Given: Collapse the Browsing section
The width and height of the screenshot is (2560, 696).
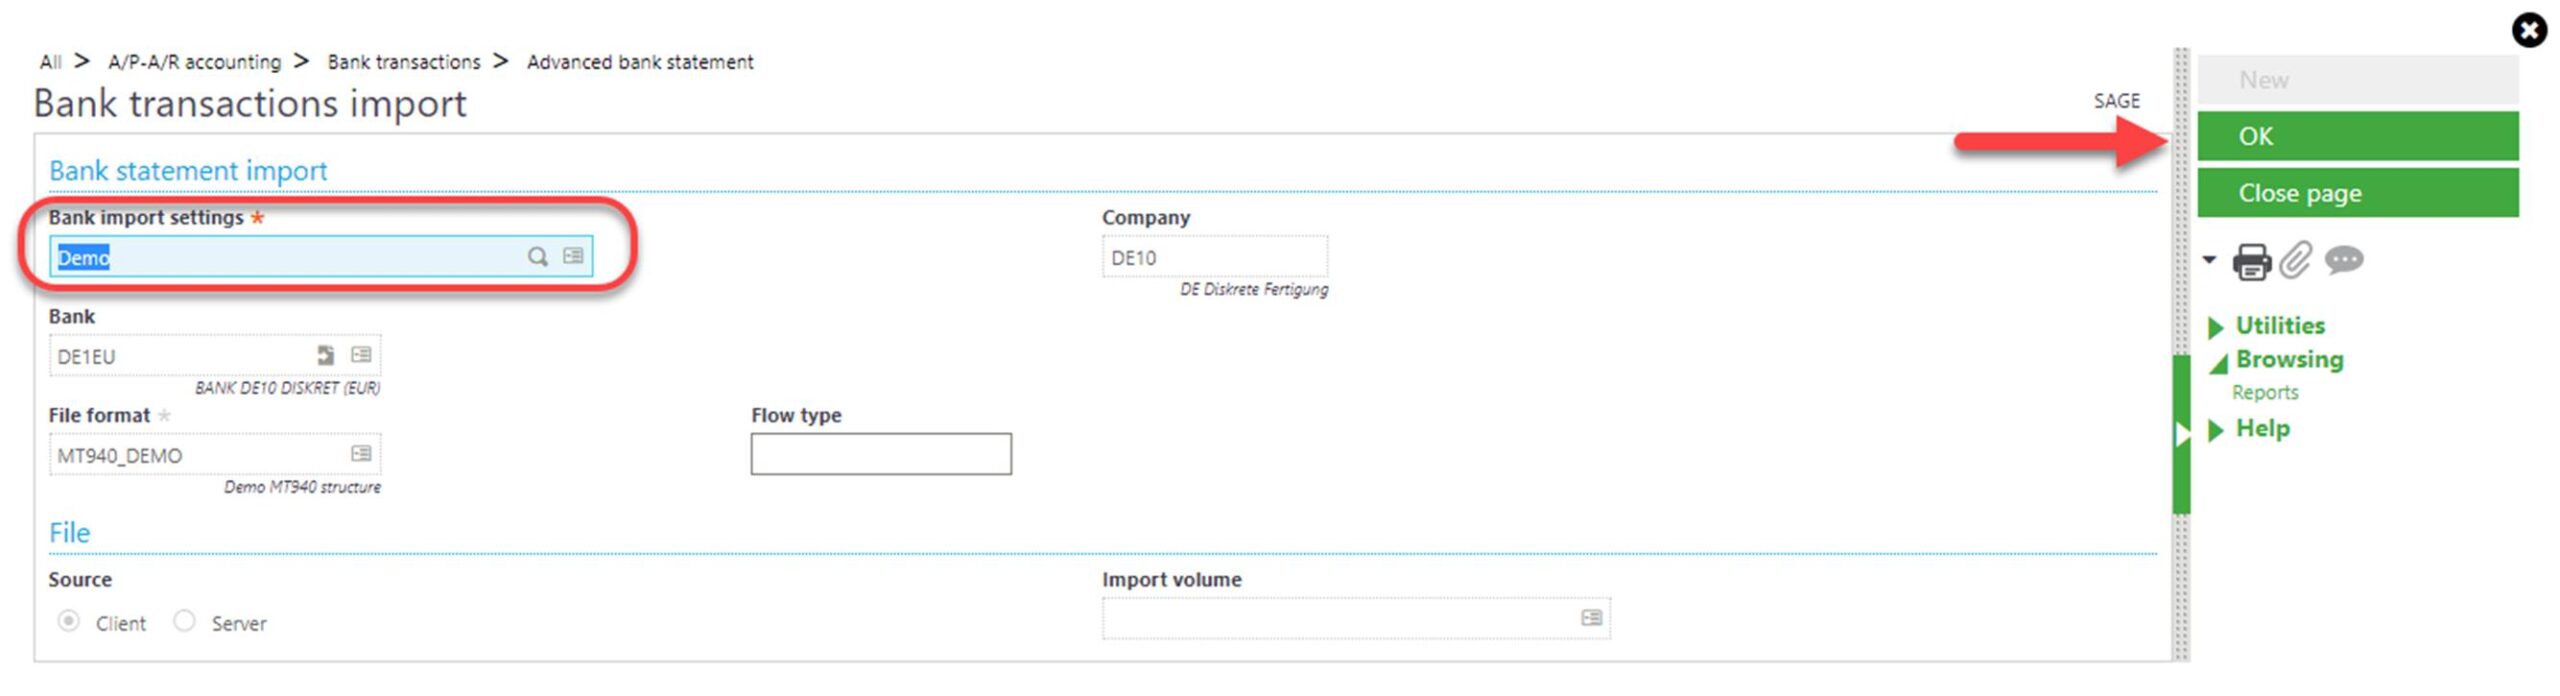Looking at the screenshot, I should pos(2288,360).
